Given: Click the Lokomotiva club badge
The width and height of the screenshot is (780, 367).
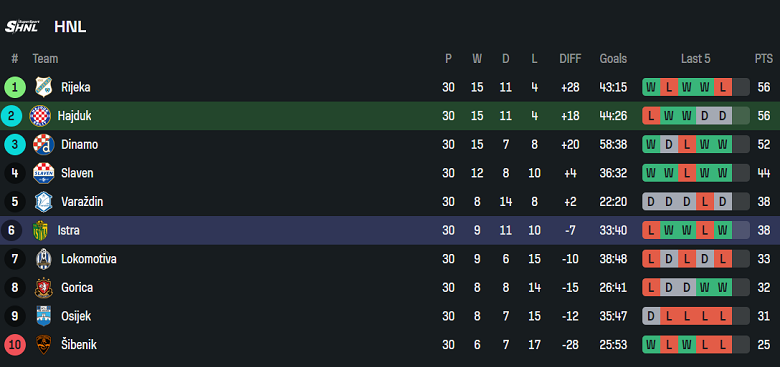Looking at the screenshot, I should pyautogui.click(x=43, y=259).
